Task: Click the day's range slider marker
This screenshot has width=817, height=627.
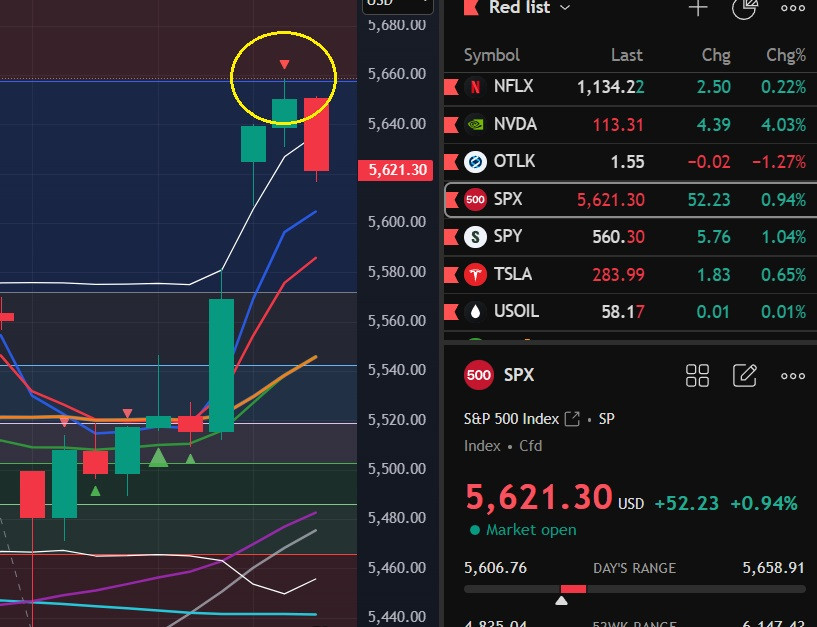Action: [561, 601]
